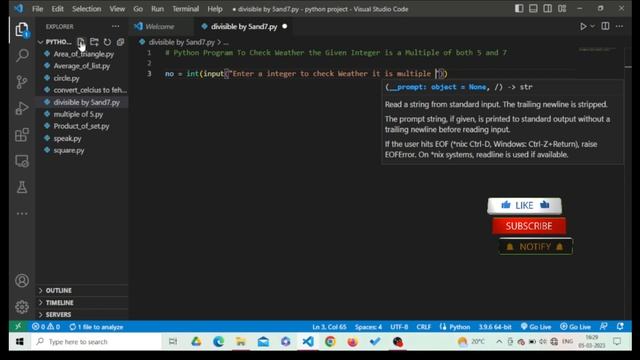This screenshot has height=360, width=640.
Task: Open Average_of_list.py file
Action: pos(82,66)
